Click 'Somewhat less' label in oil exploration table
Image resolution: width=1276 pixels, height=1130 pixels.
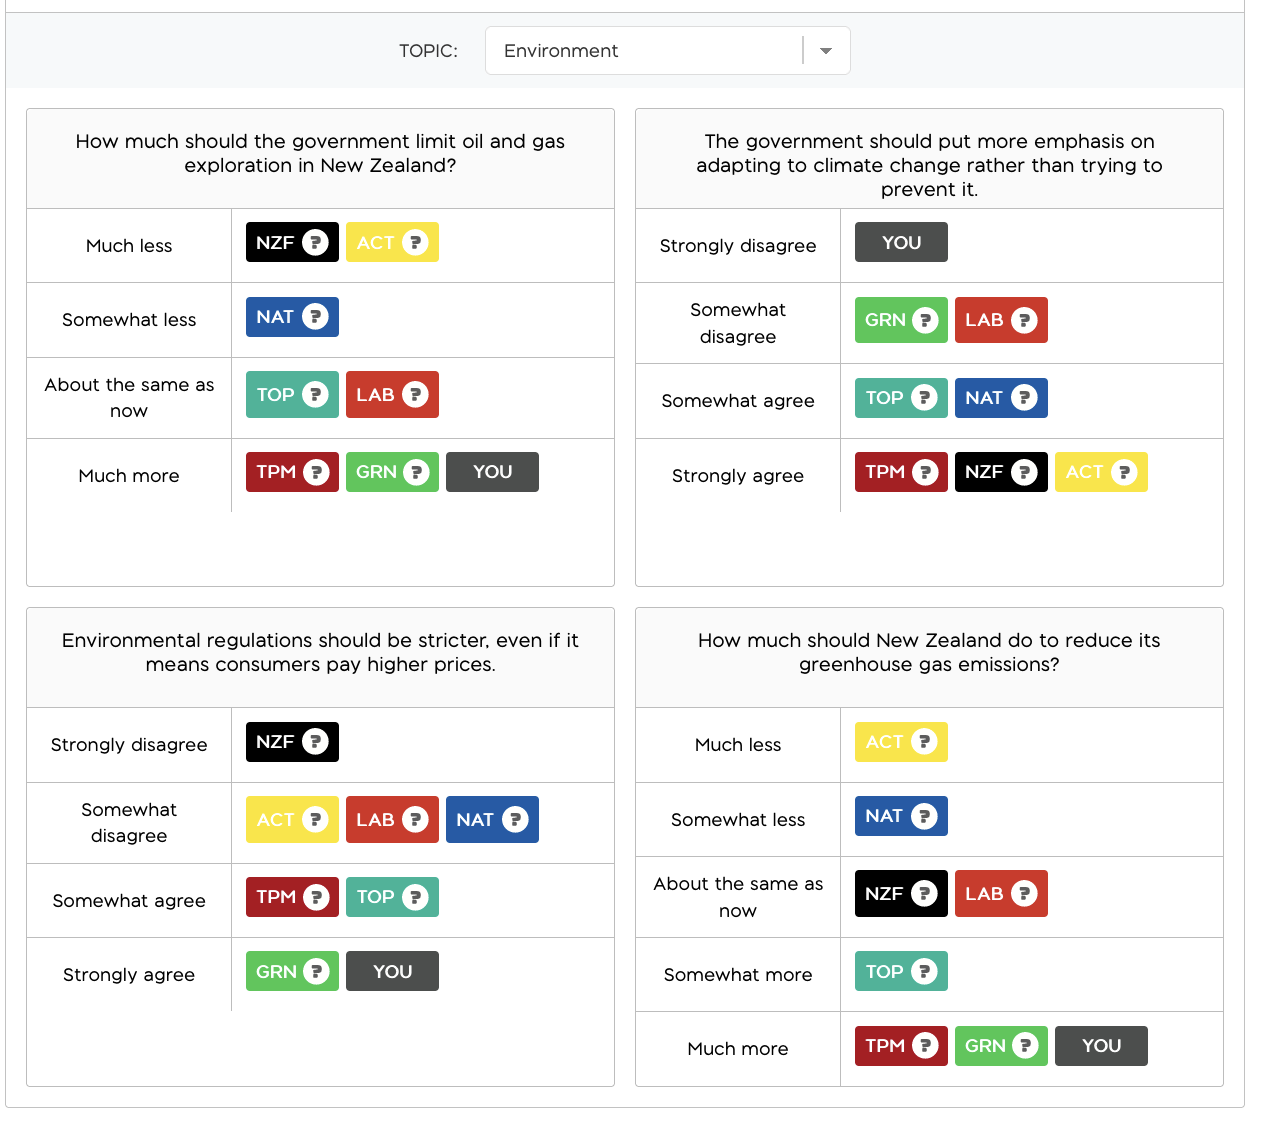[x=129, y=320]
